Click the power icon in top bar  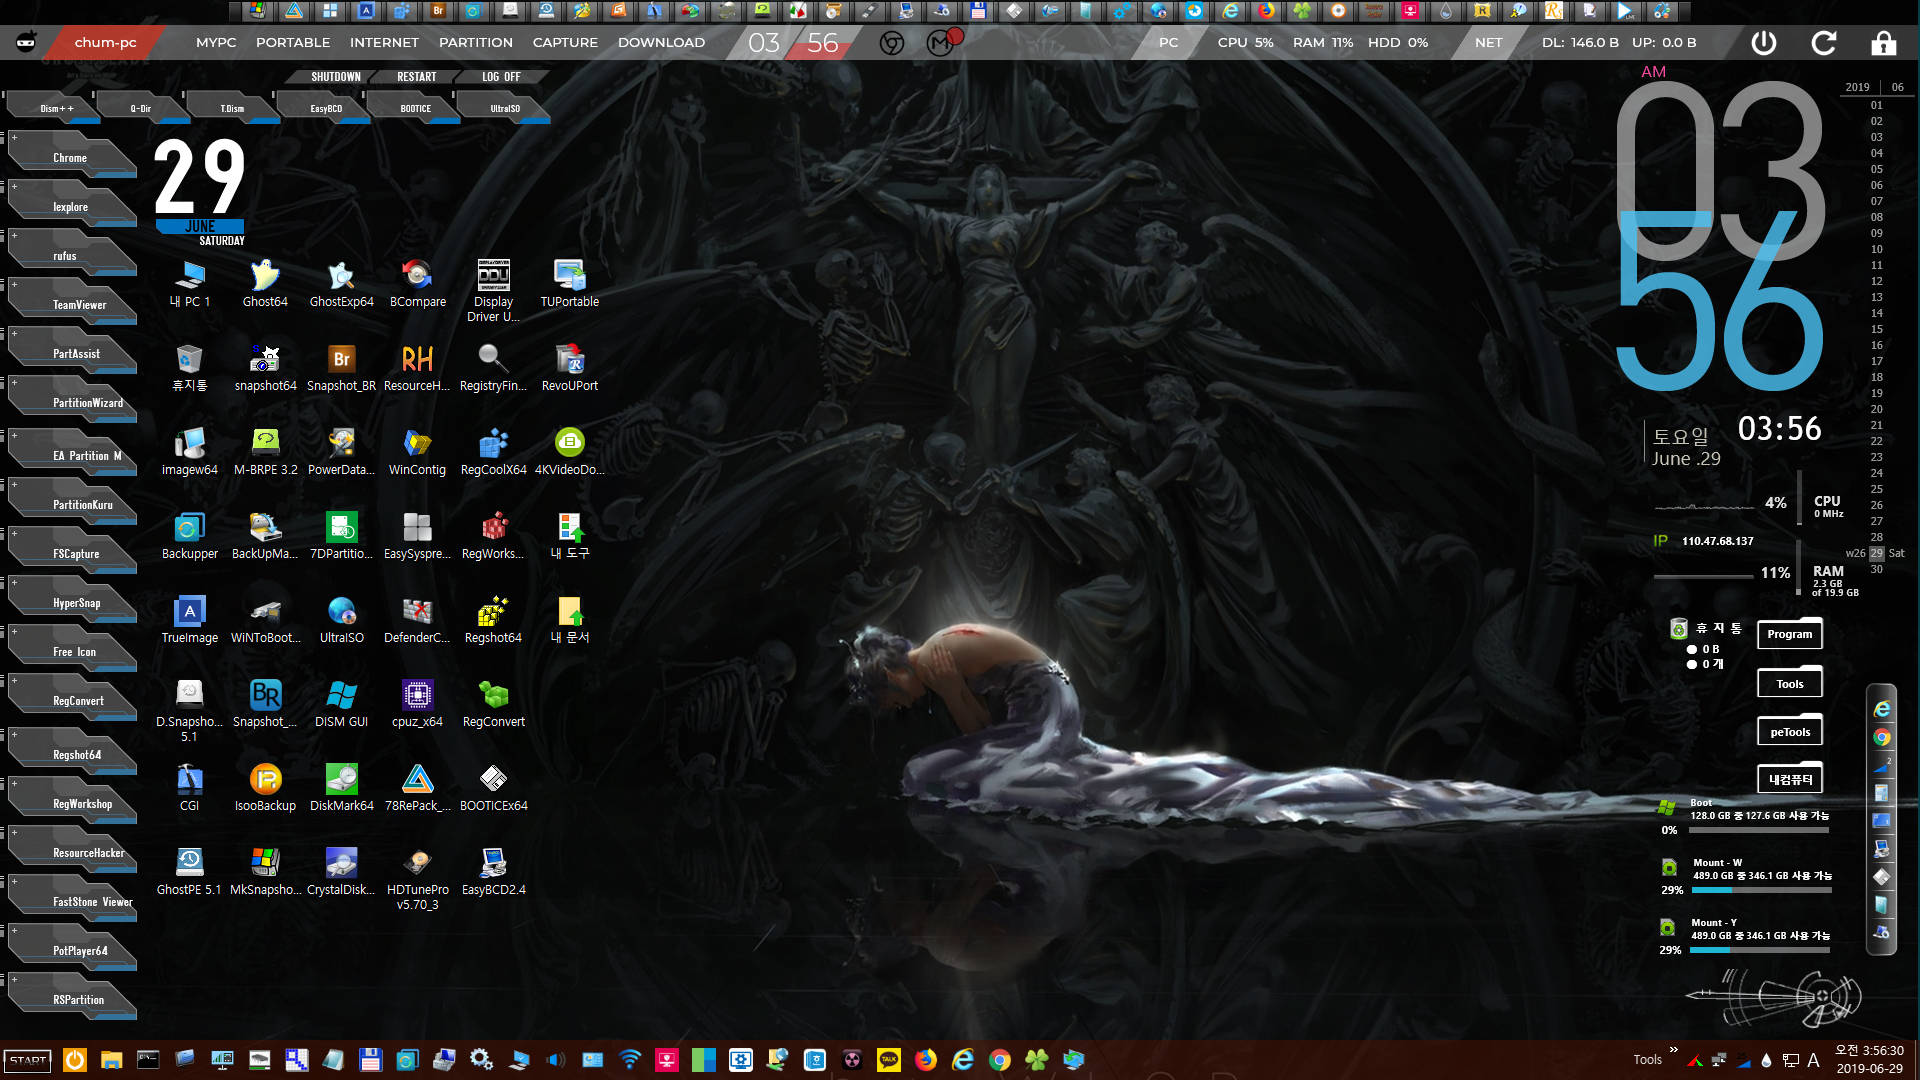pos(1764,42)
